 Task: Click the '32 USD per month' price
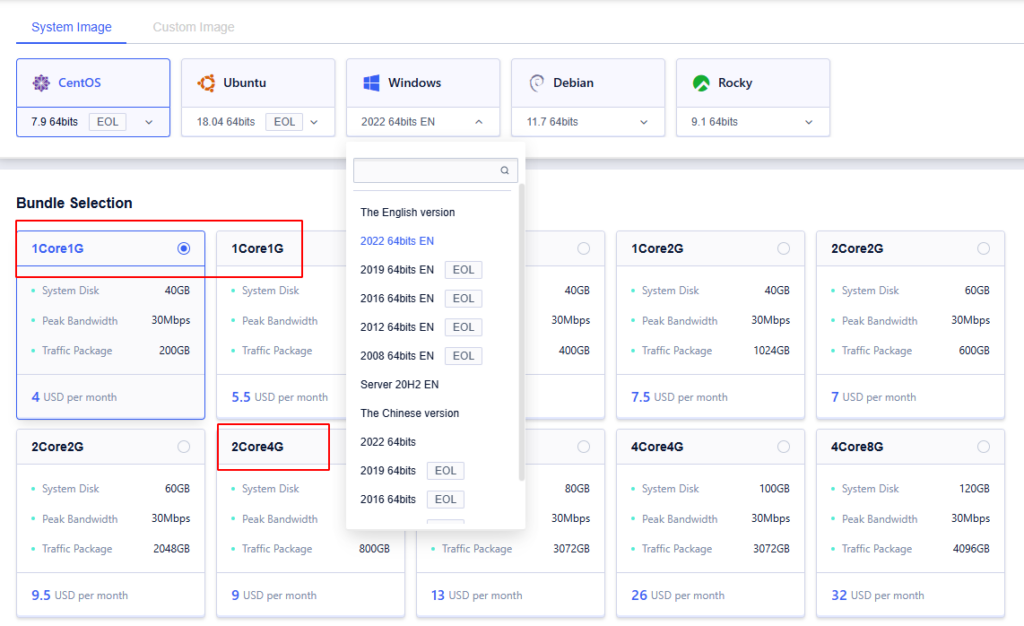point(878,595)
